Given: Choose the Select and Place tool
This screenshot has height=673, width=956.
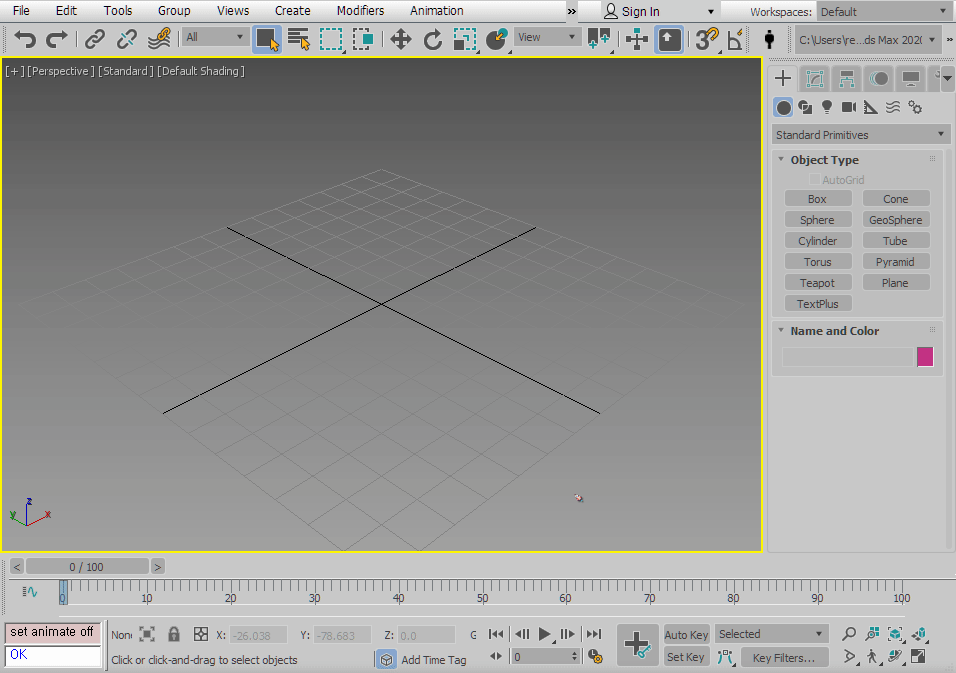Looking at the screenshot, I should [497, 40].
